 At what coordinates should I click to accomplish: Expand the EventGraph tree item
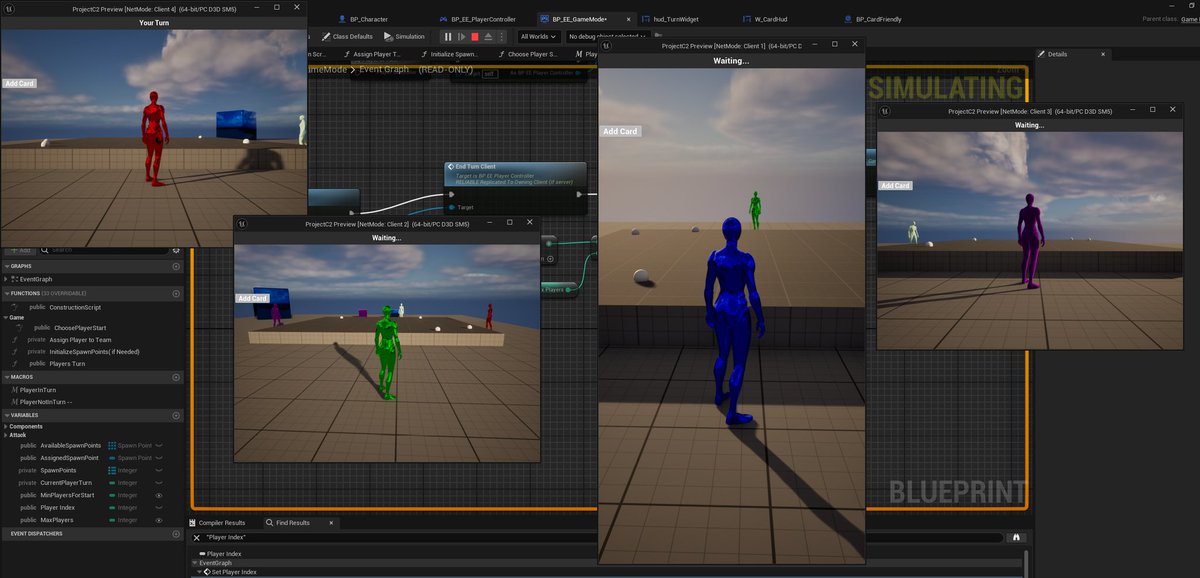pyautogui.click(x=7, y=279)
